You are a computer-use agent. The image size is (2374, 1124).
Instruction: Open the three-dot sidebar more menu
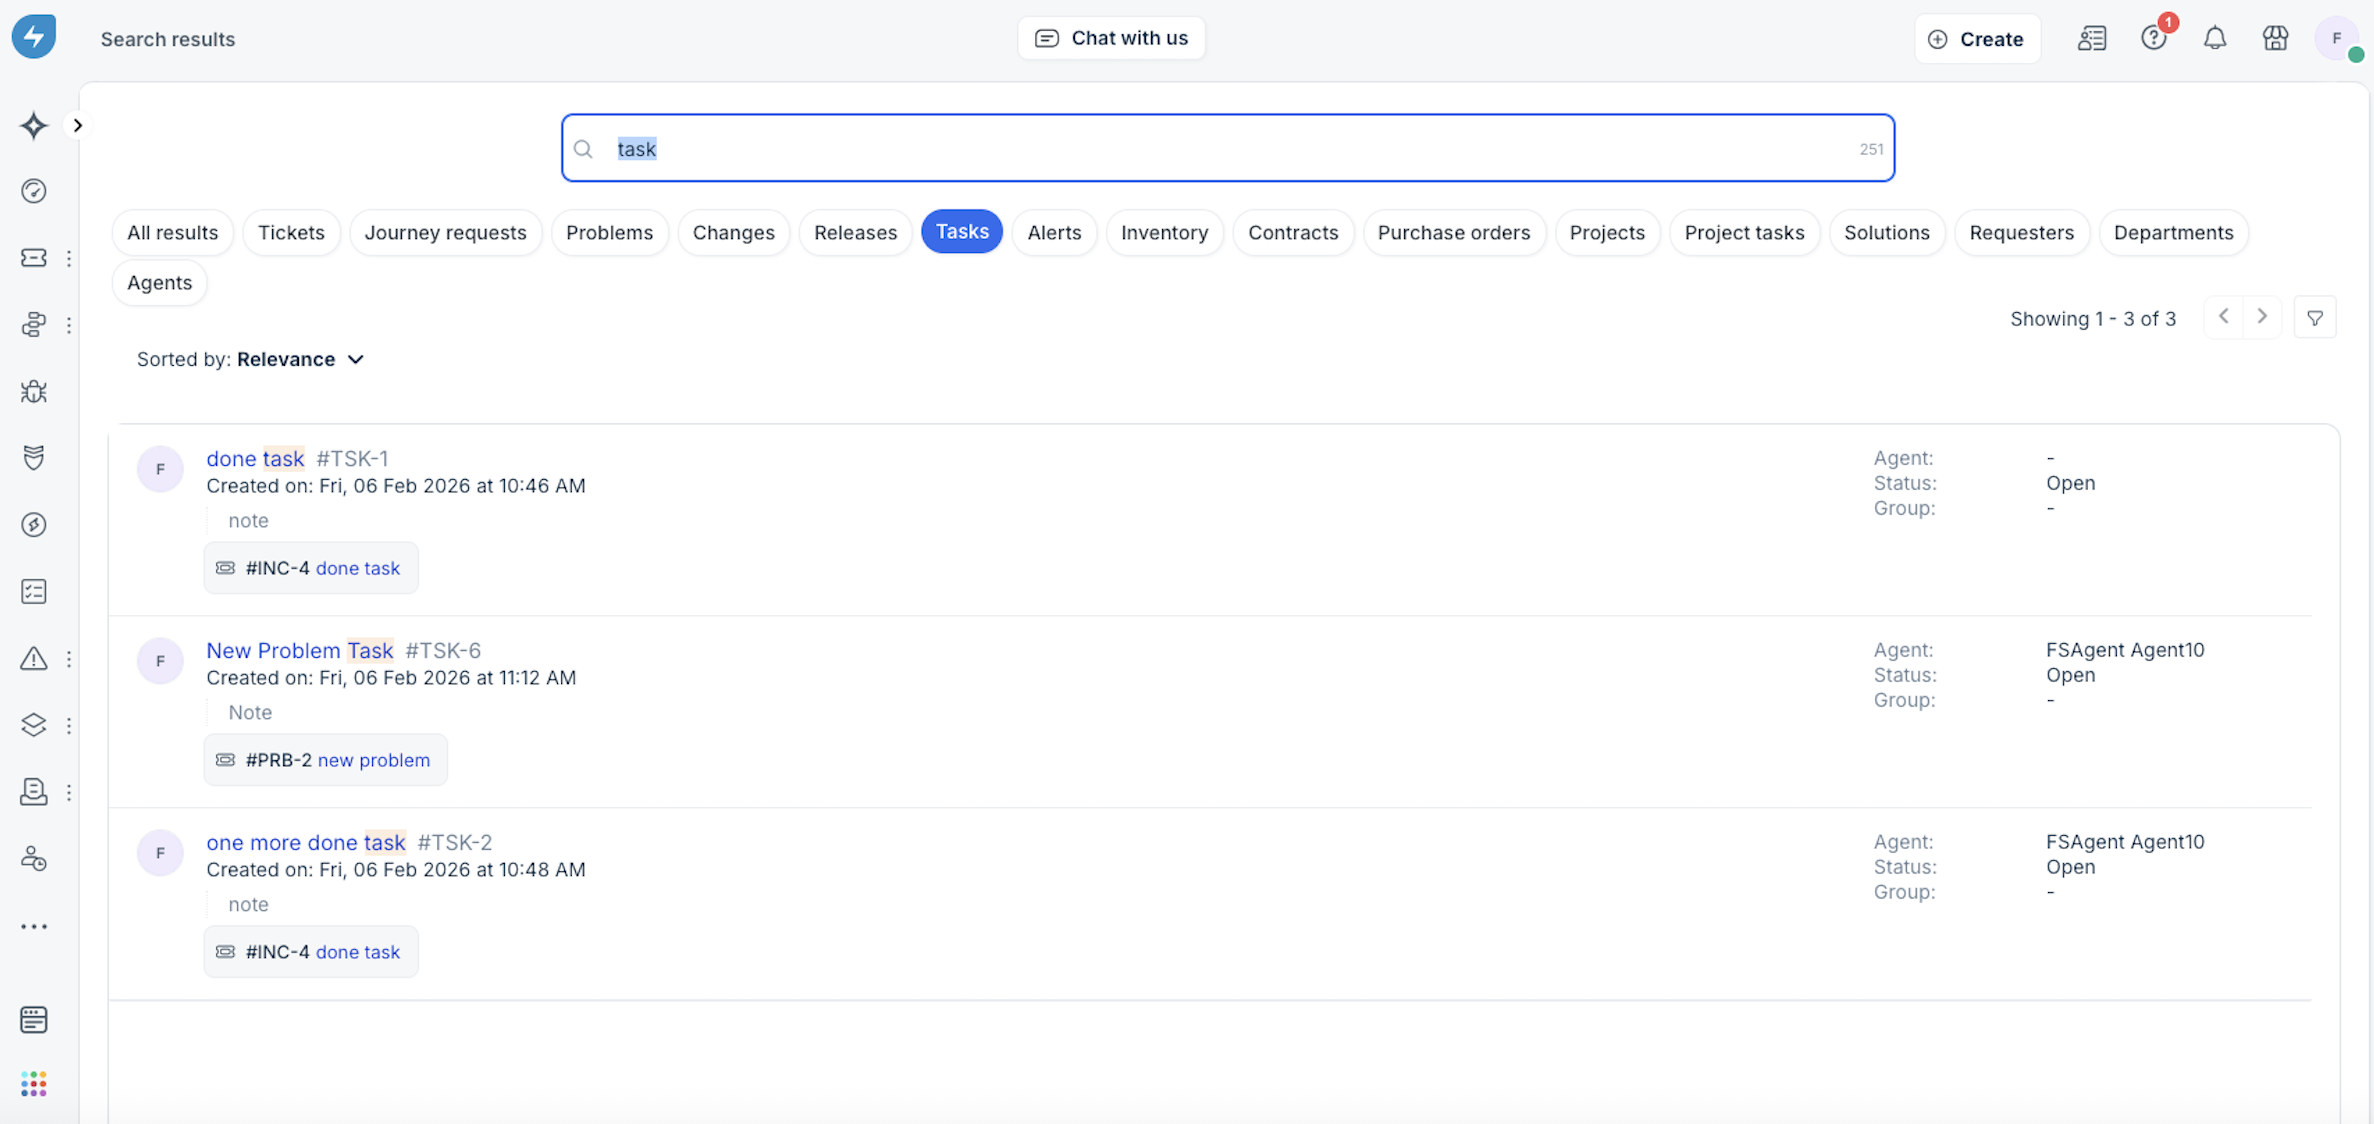point(33,926)
